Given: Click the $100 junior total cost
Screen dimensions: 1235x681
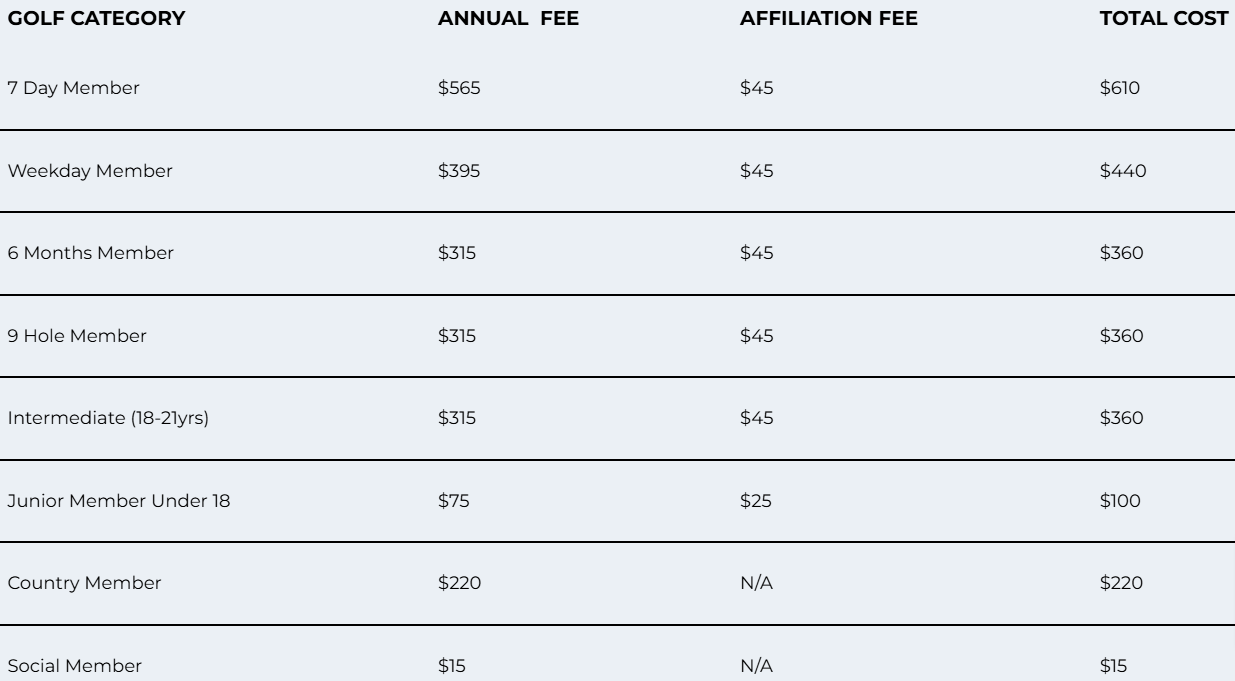Looking at the screenshot, I should point(1119,501).
